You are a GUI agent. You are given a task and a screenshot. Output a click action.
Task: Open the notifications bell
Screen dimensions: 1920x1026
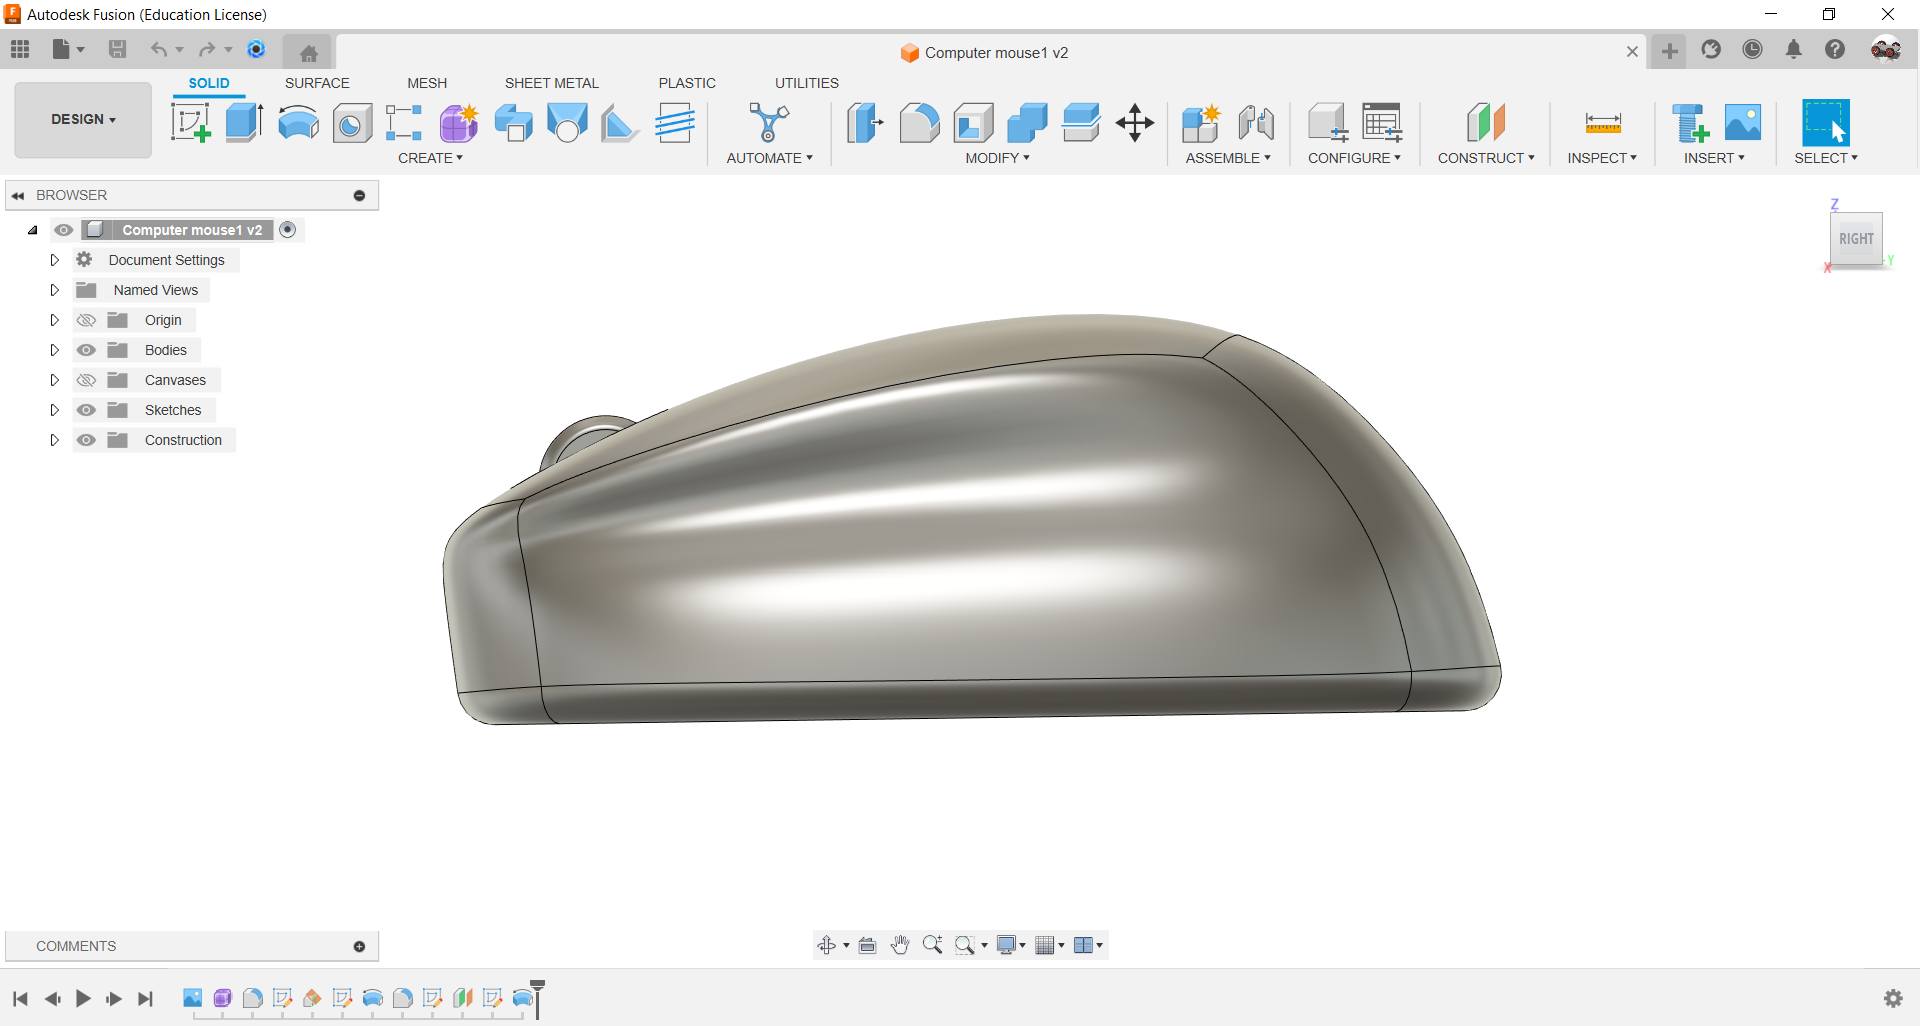point(1794,49)
